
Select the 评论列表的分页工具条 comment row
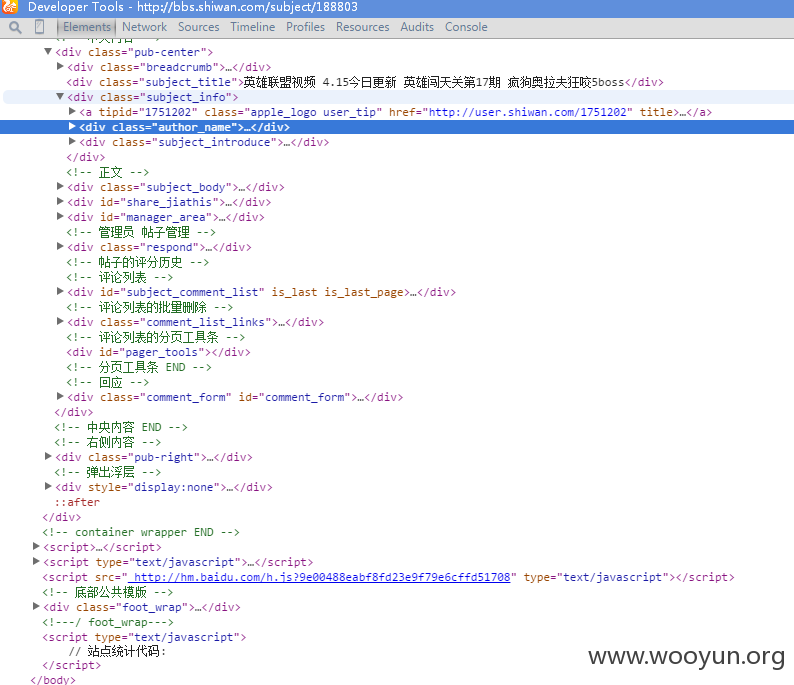tap(155, 337)
